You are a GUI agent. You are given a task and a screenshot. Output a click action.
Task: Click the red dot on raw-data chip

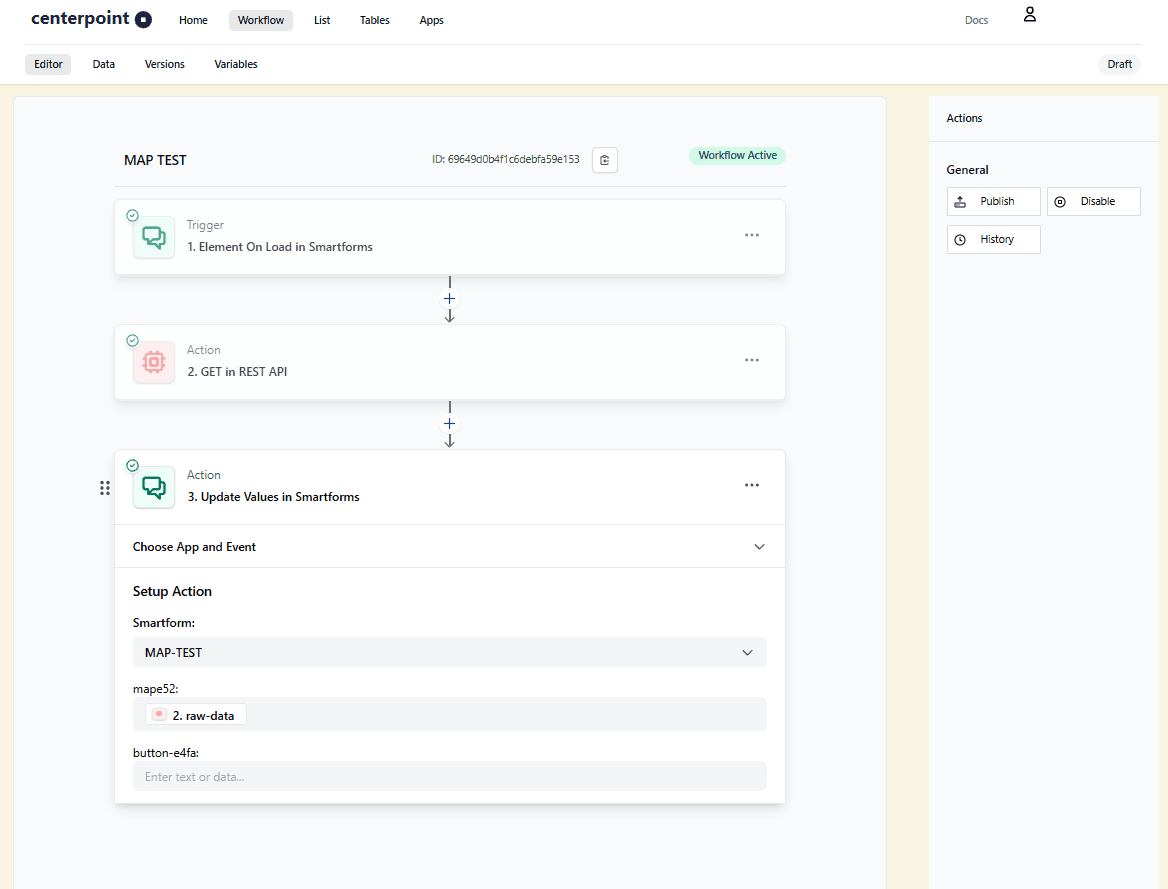click(x=159, y=715)
